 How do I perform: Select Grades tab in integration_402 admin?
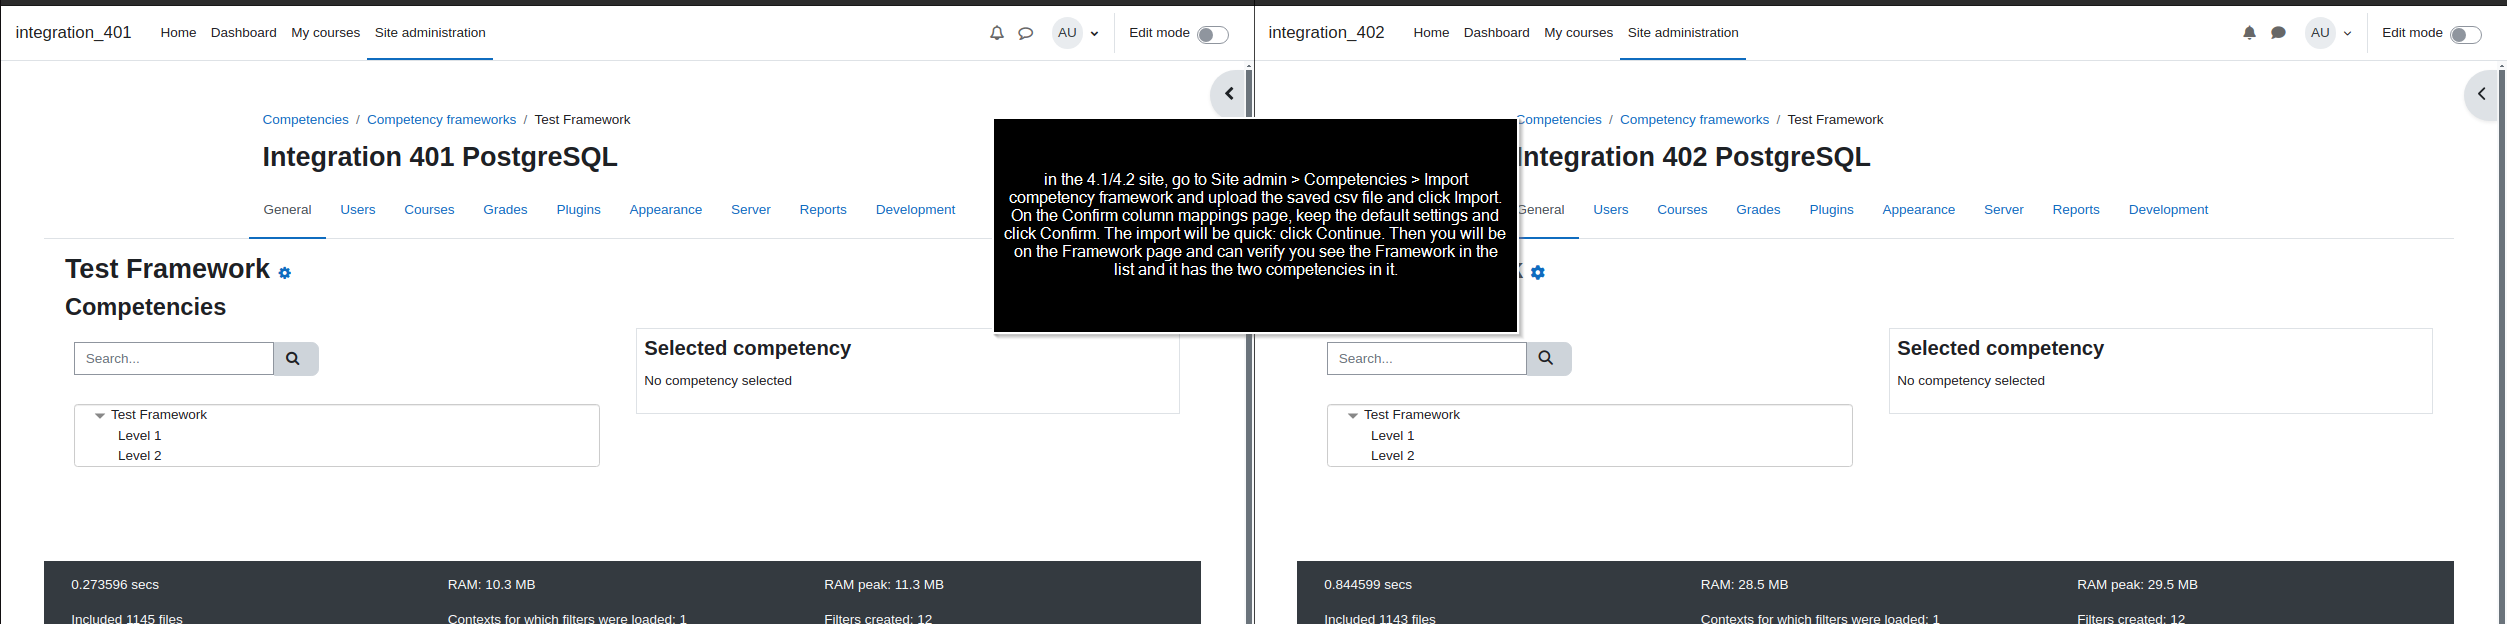click(1758, 210)
